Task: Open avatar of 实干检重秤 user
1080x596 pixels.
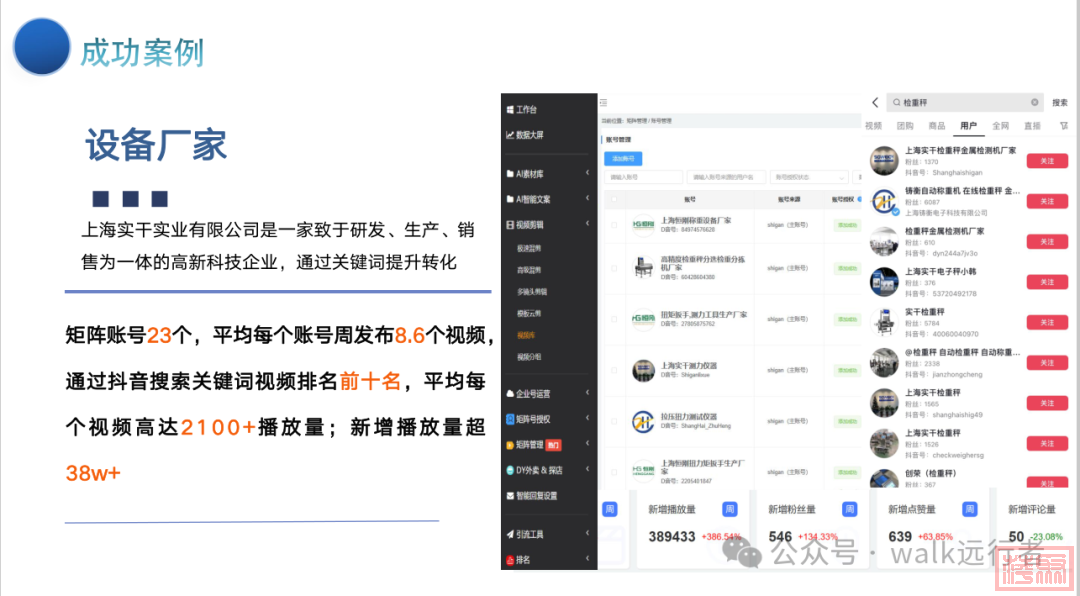Action: click(884, 322)
